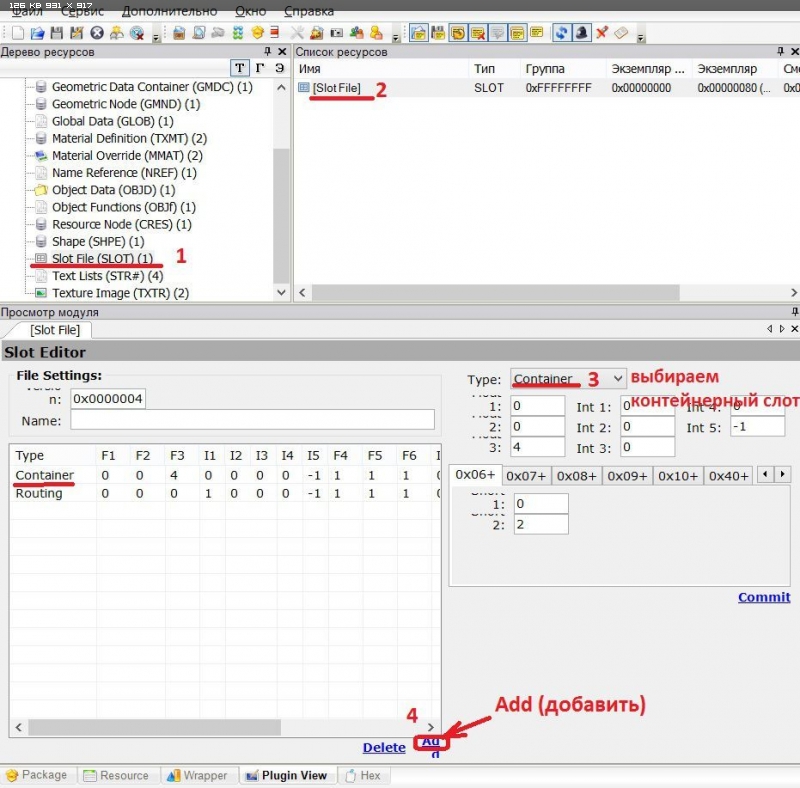Click the Open package folder icon
Screen dimensions: 800x788
click(x=36, y=33)
